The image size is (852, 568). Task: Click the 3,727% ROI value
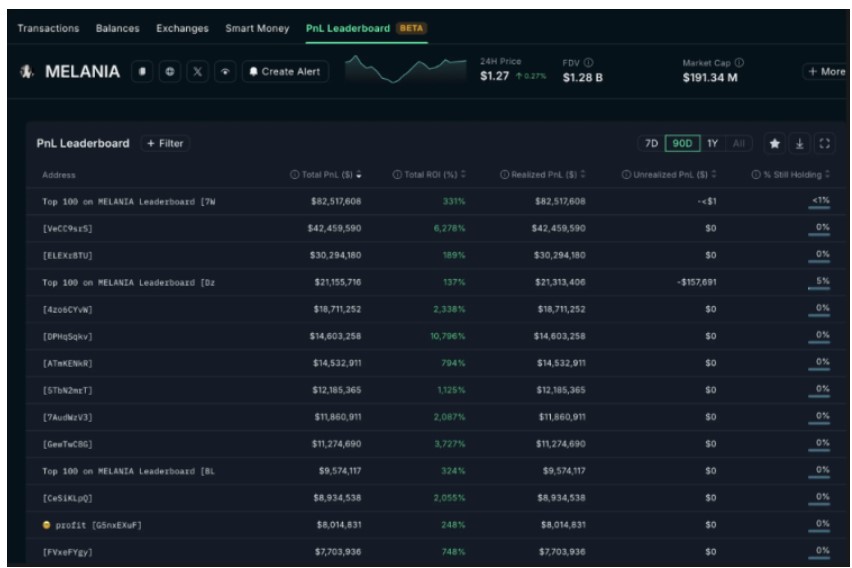coord(450,444)
